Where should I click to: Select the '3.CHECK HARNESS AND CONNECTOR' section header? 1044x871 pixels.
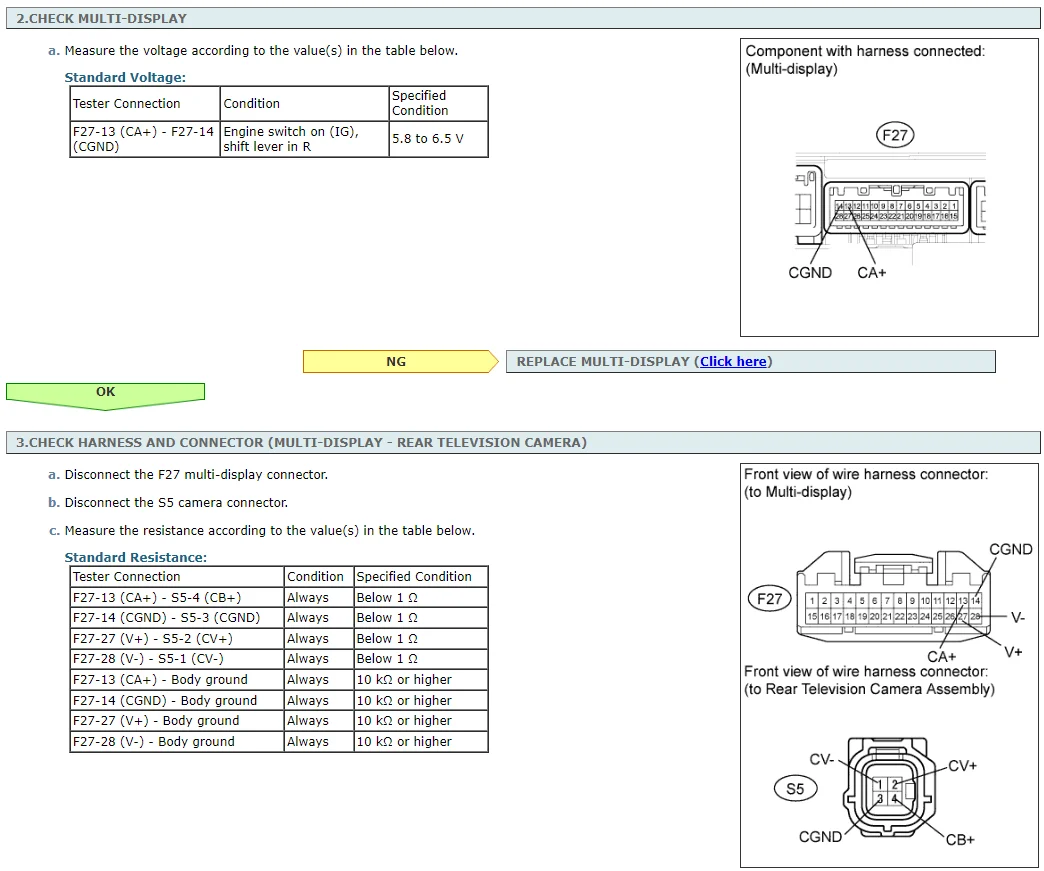pos(301,442)
